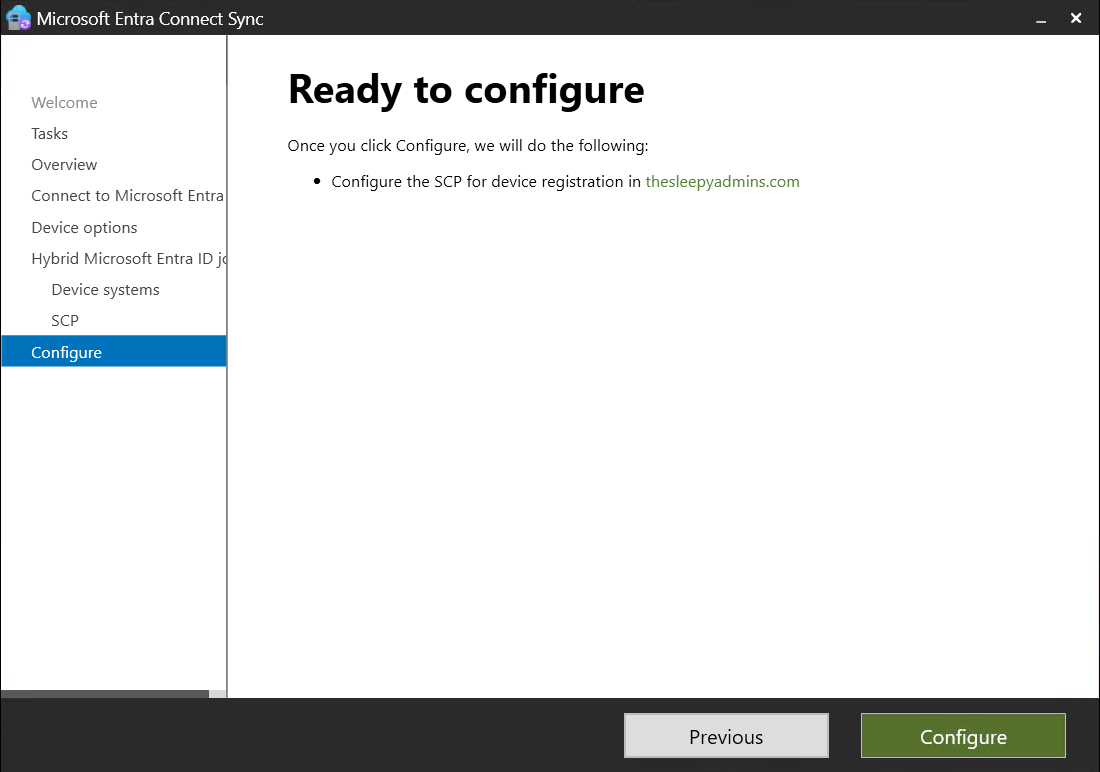Select Hybrid Microsoft Entra ID join step

click(x=120, y=258)
